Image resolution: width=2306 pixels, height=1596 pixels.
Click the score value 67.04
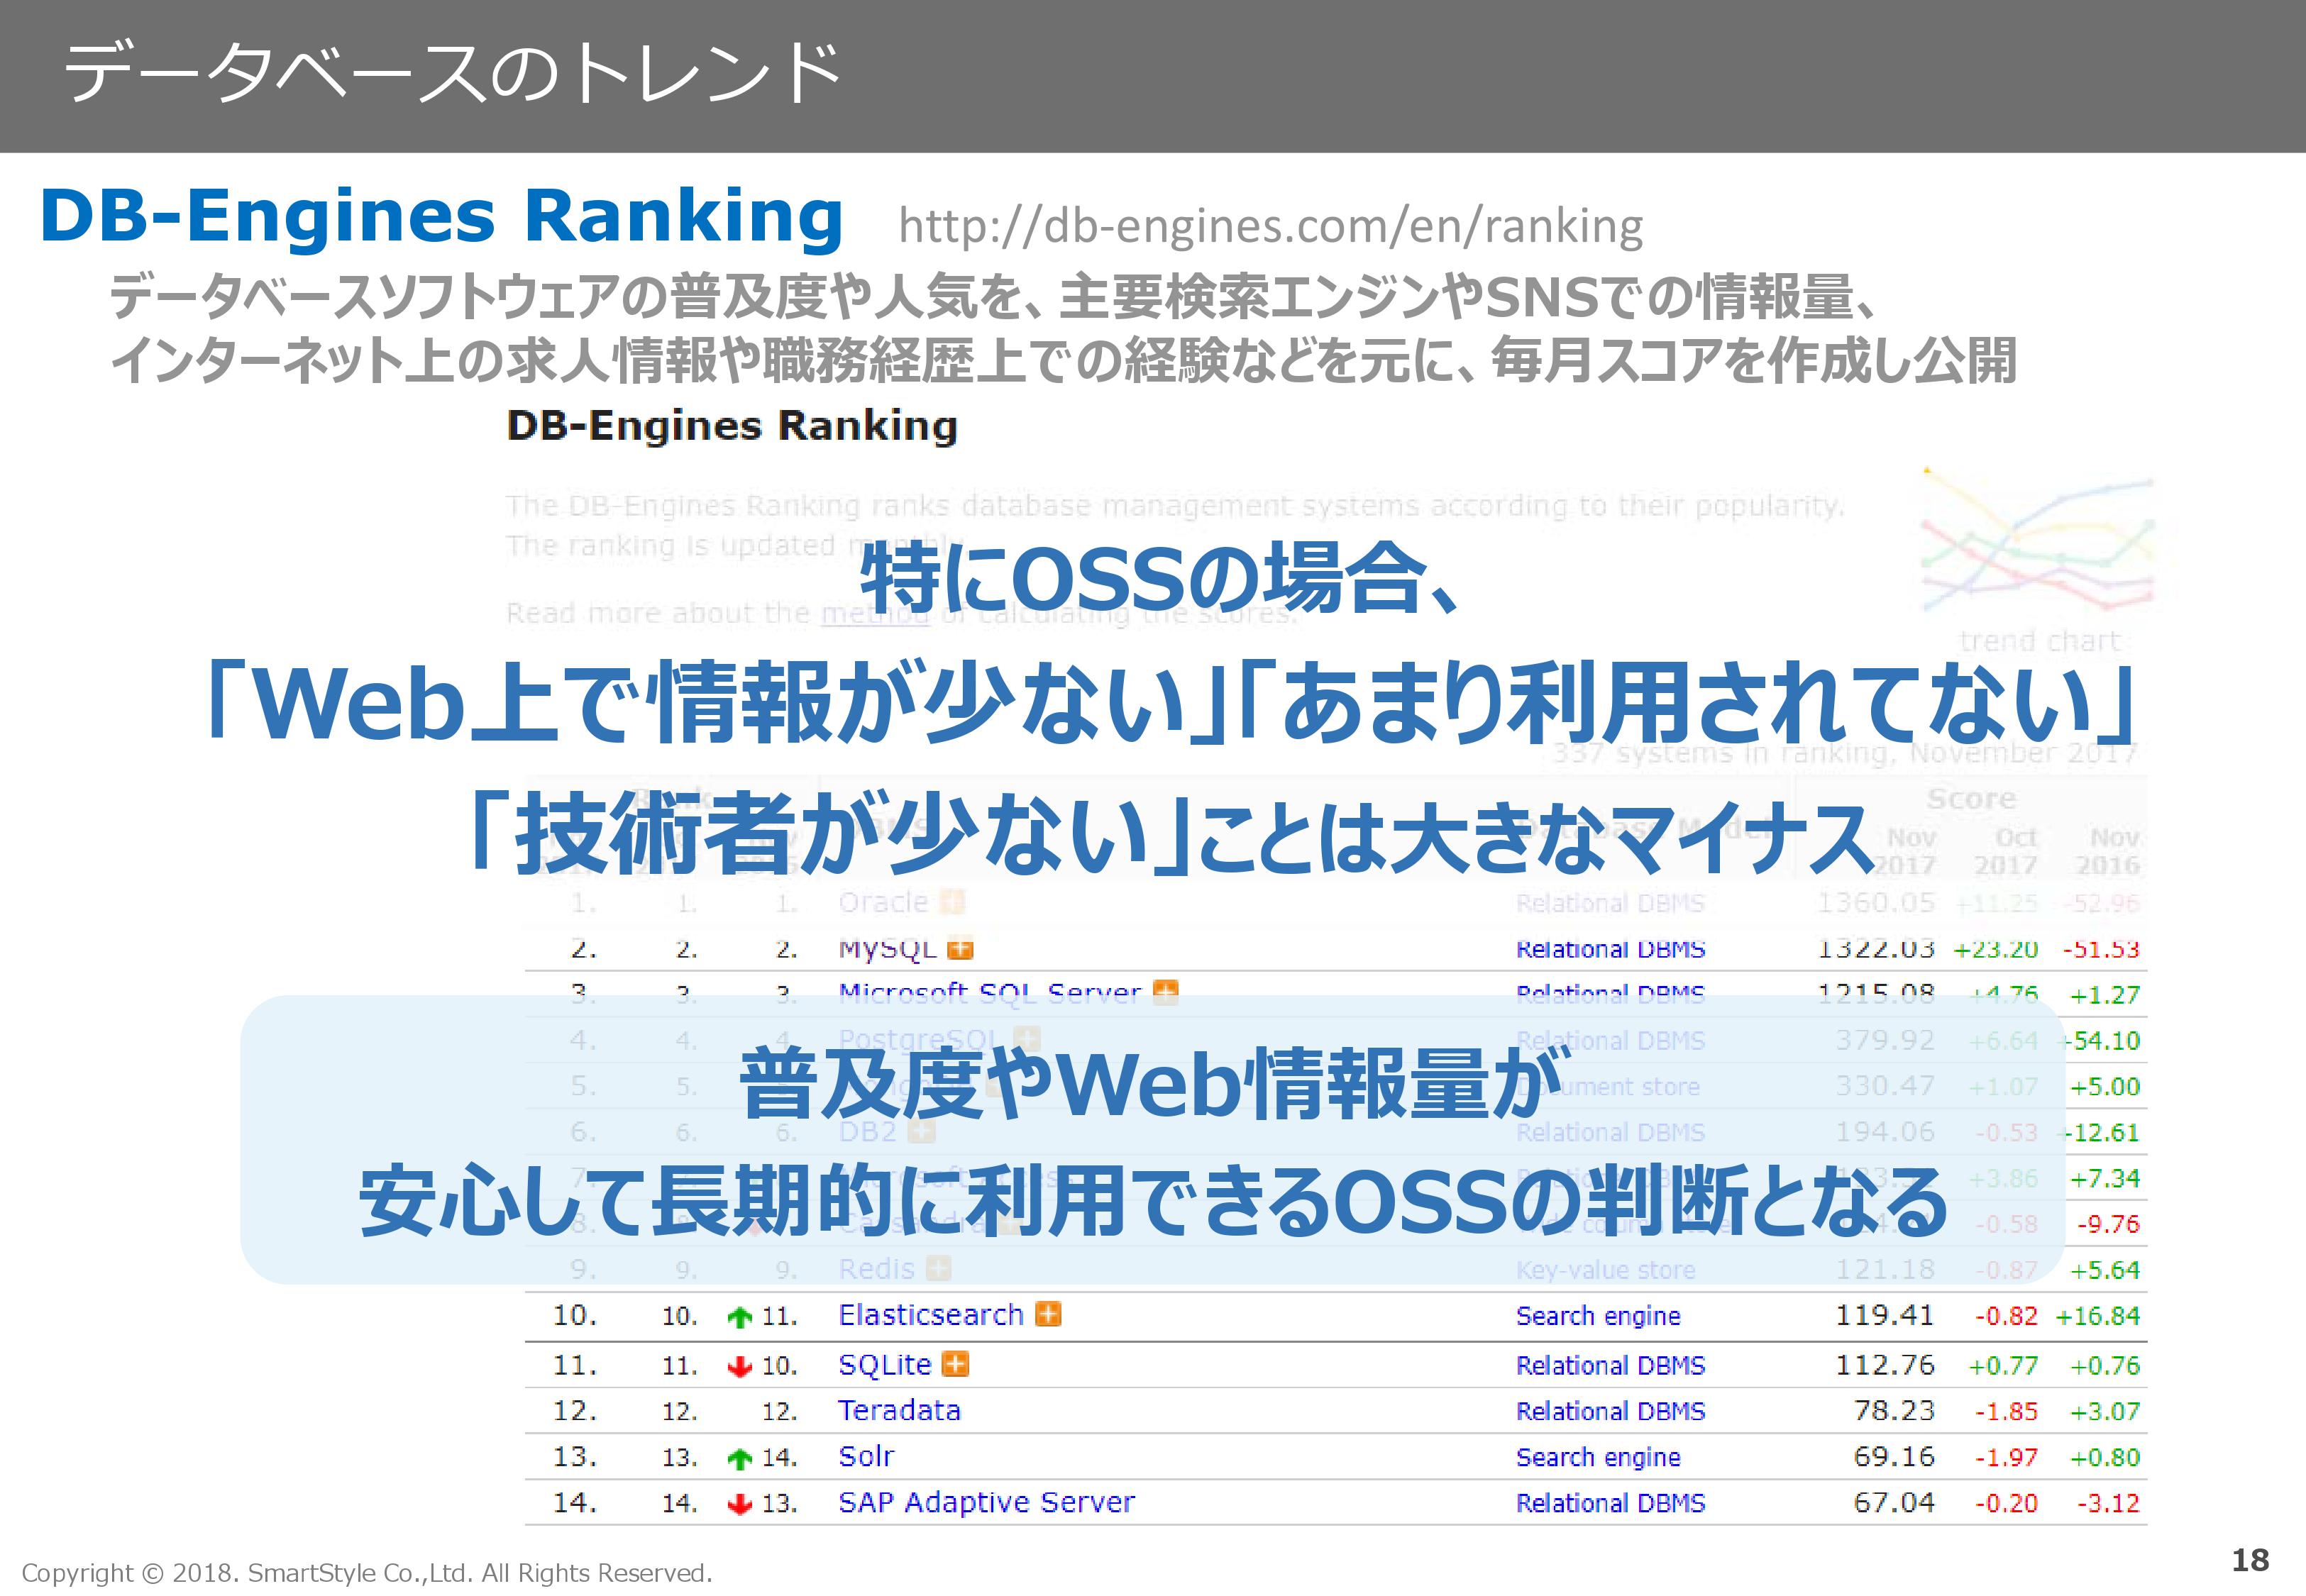[1895, 1503]
